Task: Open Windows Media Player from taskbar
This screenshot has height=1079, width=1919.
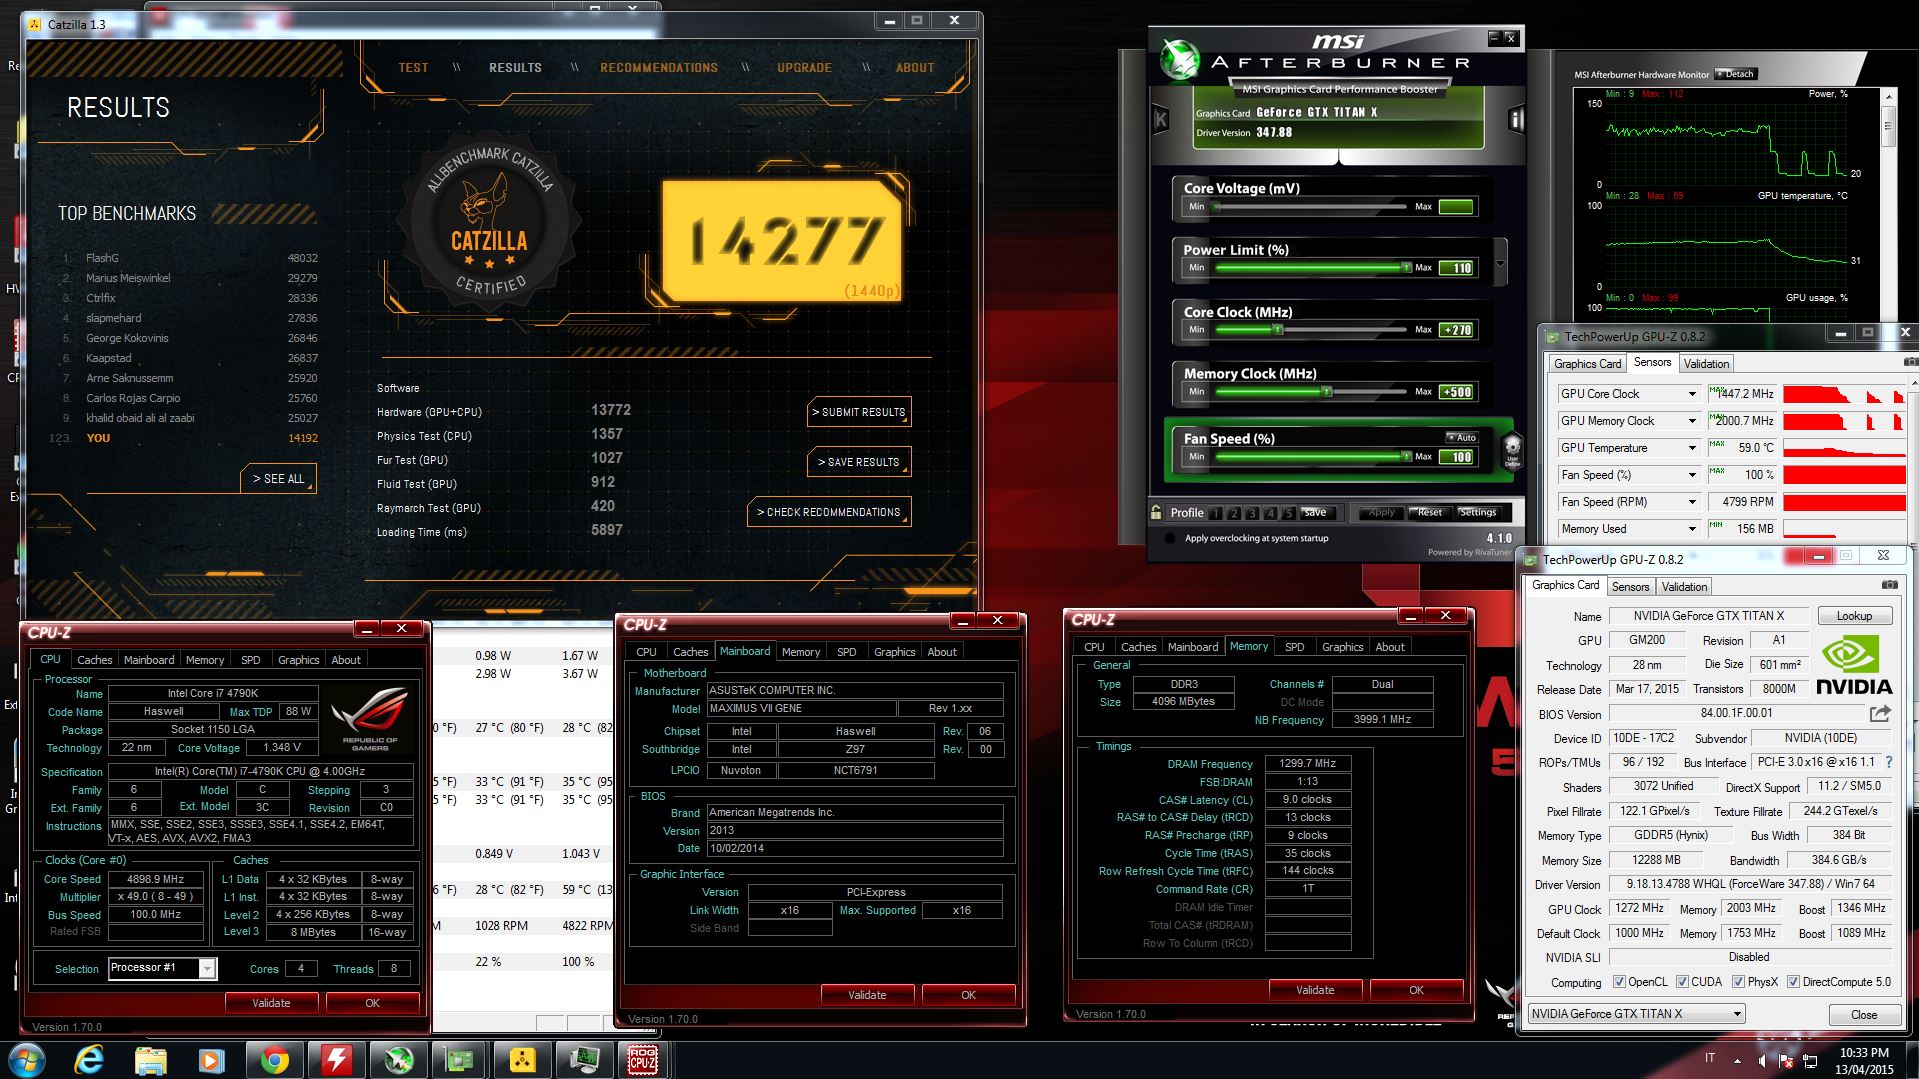Action: pos(212,1059)
